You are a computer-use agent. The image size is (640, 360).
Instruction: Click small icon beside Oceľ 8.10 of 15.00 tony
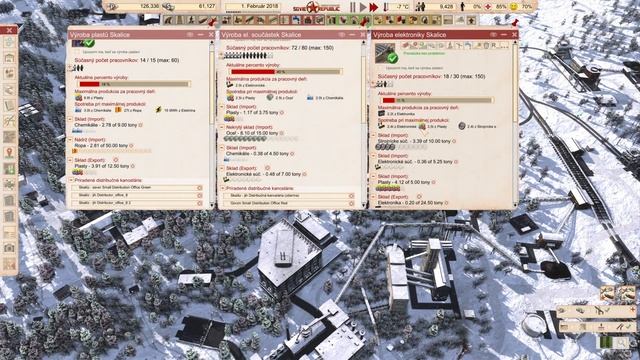pyautogui.click(x=282, y=133)
